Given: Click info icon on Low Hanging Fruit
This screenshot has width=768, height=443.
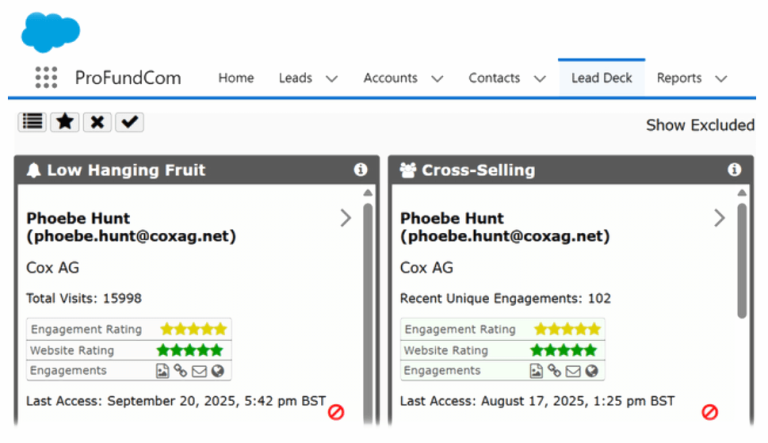Looking at the screenshot, I should tap(361, 170).
